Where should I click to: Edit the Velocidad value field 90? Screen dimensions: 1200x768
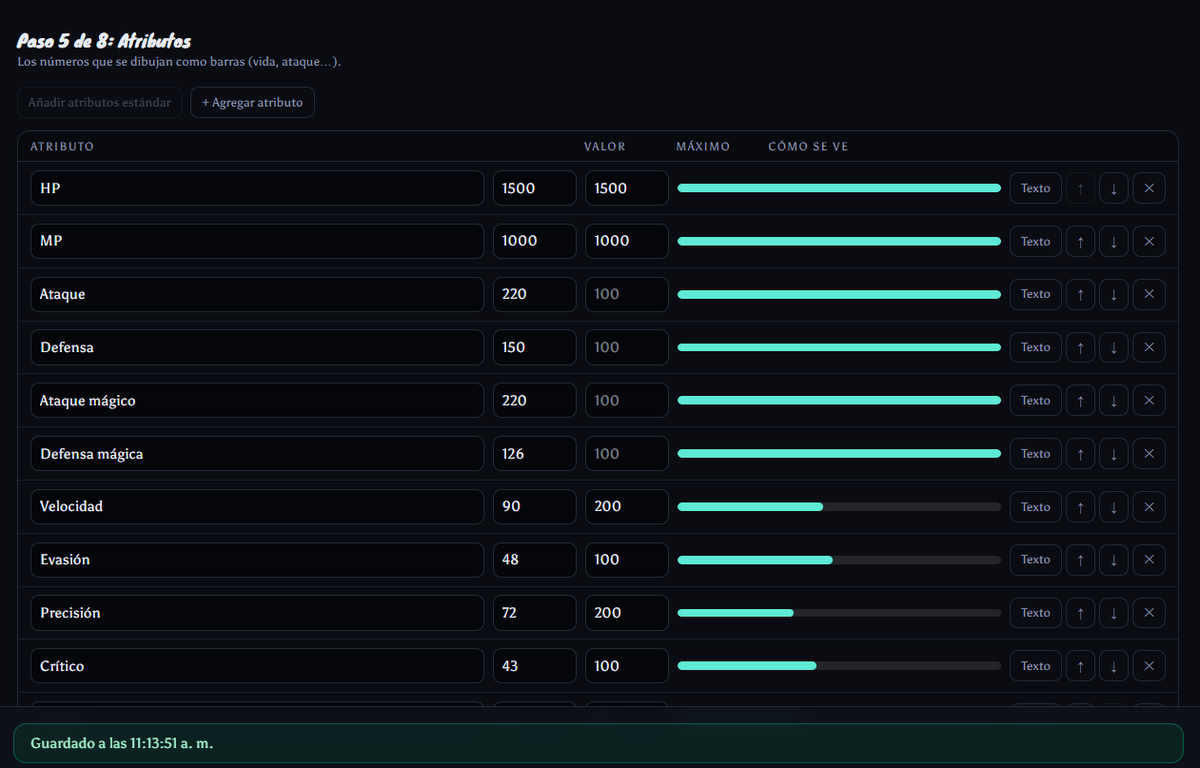tap(535, 507)
